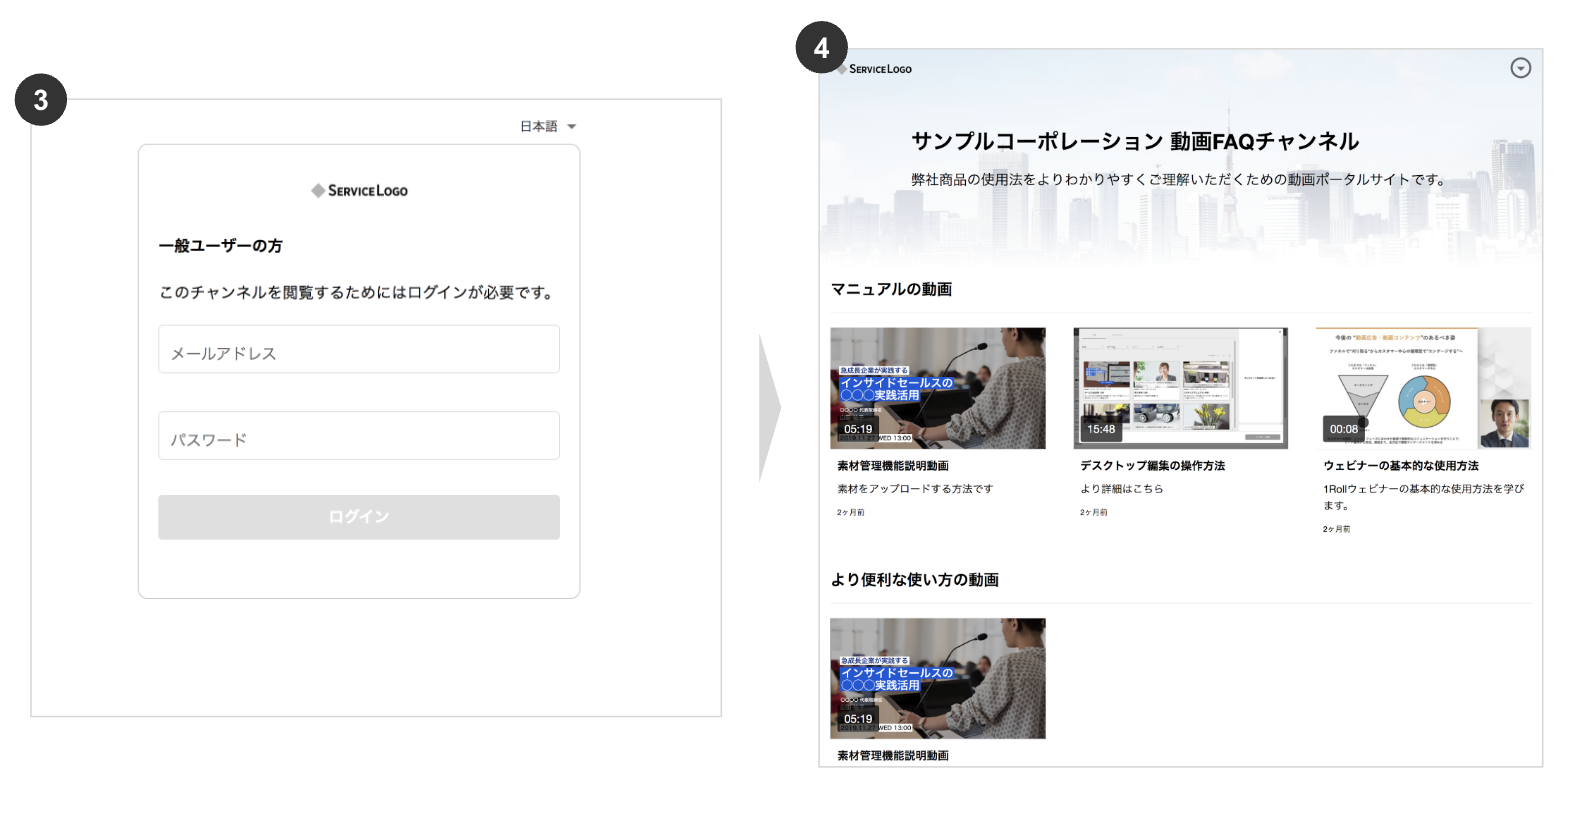Click the 一般ユーザーの方 heading

[221, 246]
